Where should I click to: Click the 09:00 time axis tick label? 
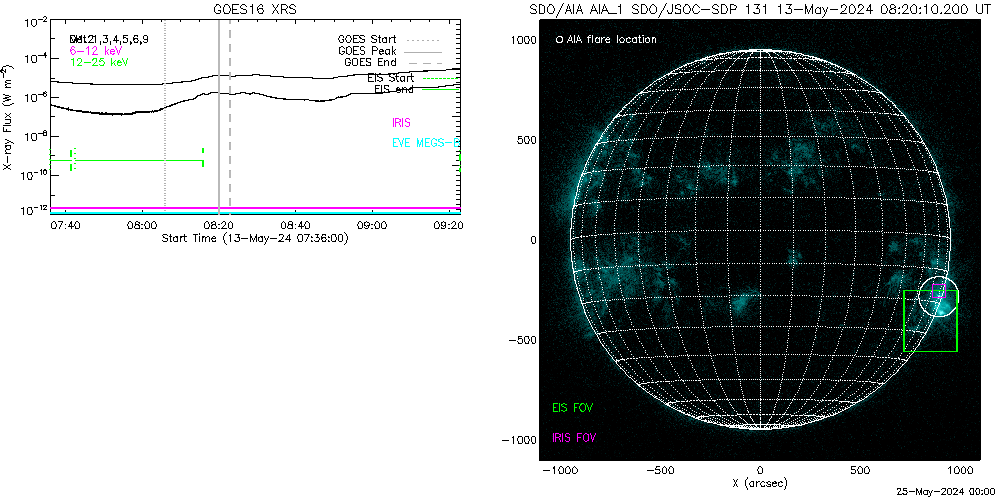tap(372, 225)
